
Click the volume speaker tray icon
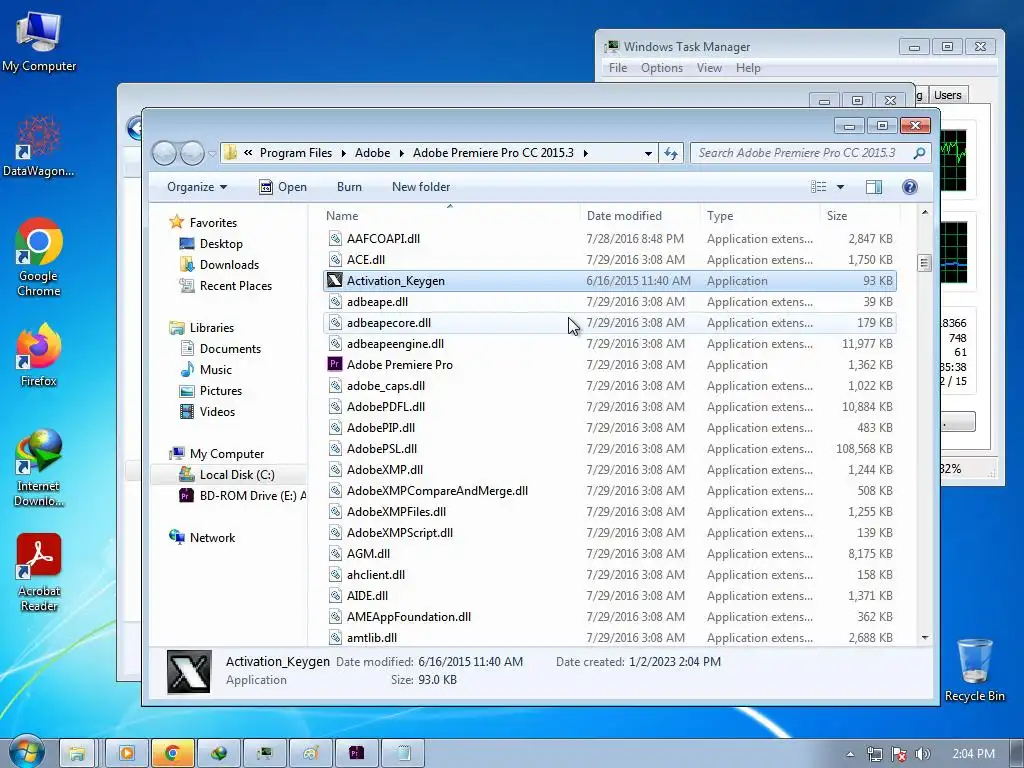[x=923, y=754]
